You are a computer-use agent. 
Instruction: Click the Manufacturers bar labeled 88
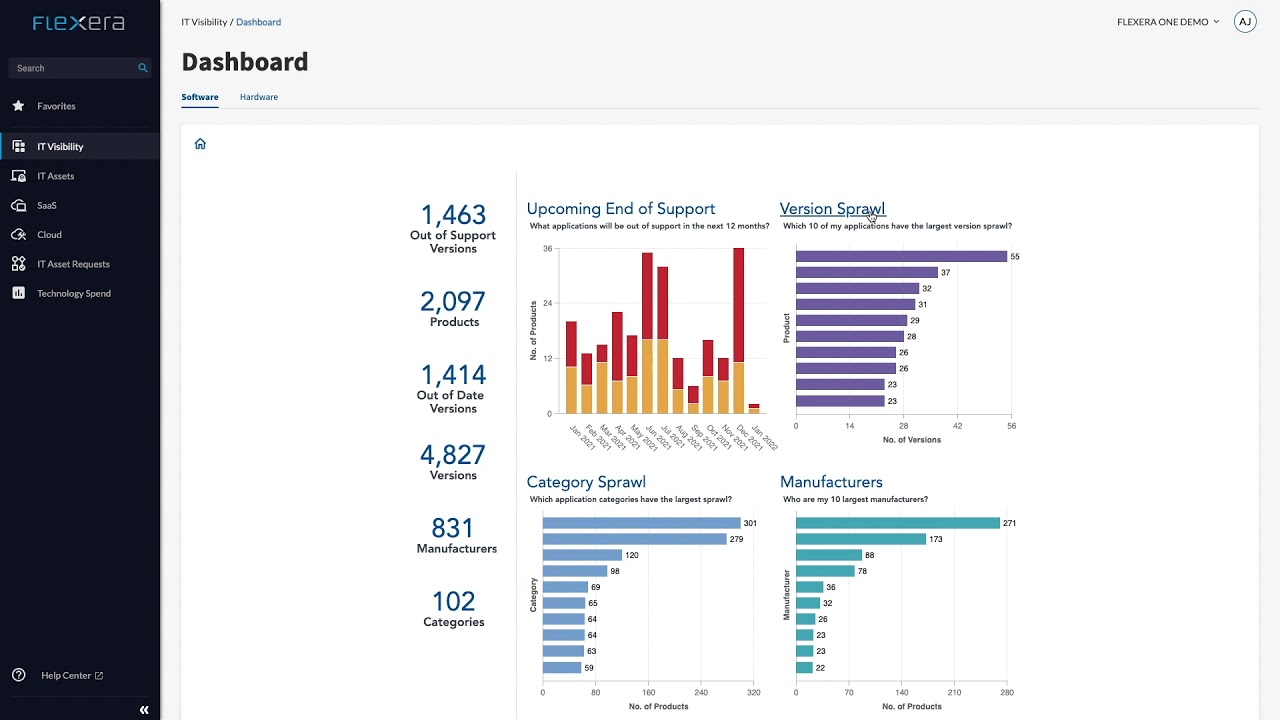pyautogui.click(x=829, y=555)
